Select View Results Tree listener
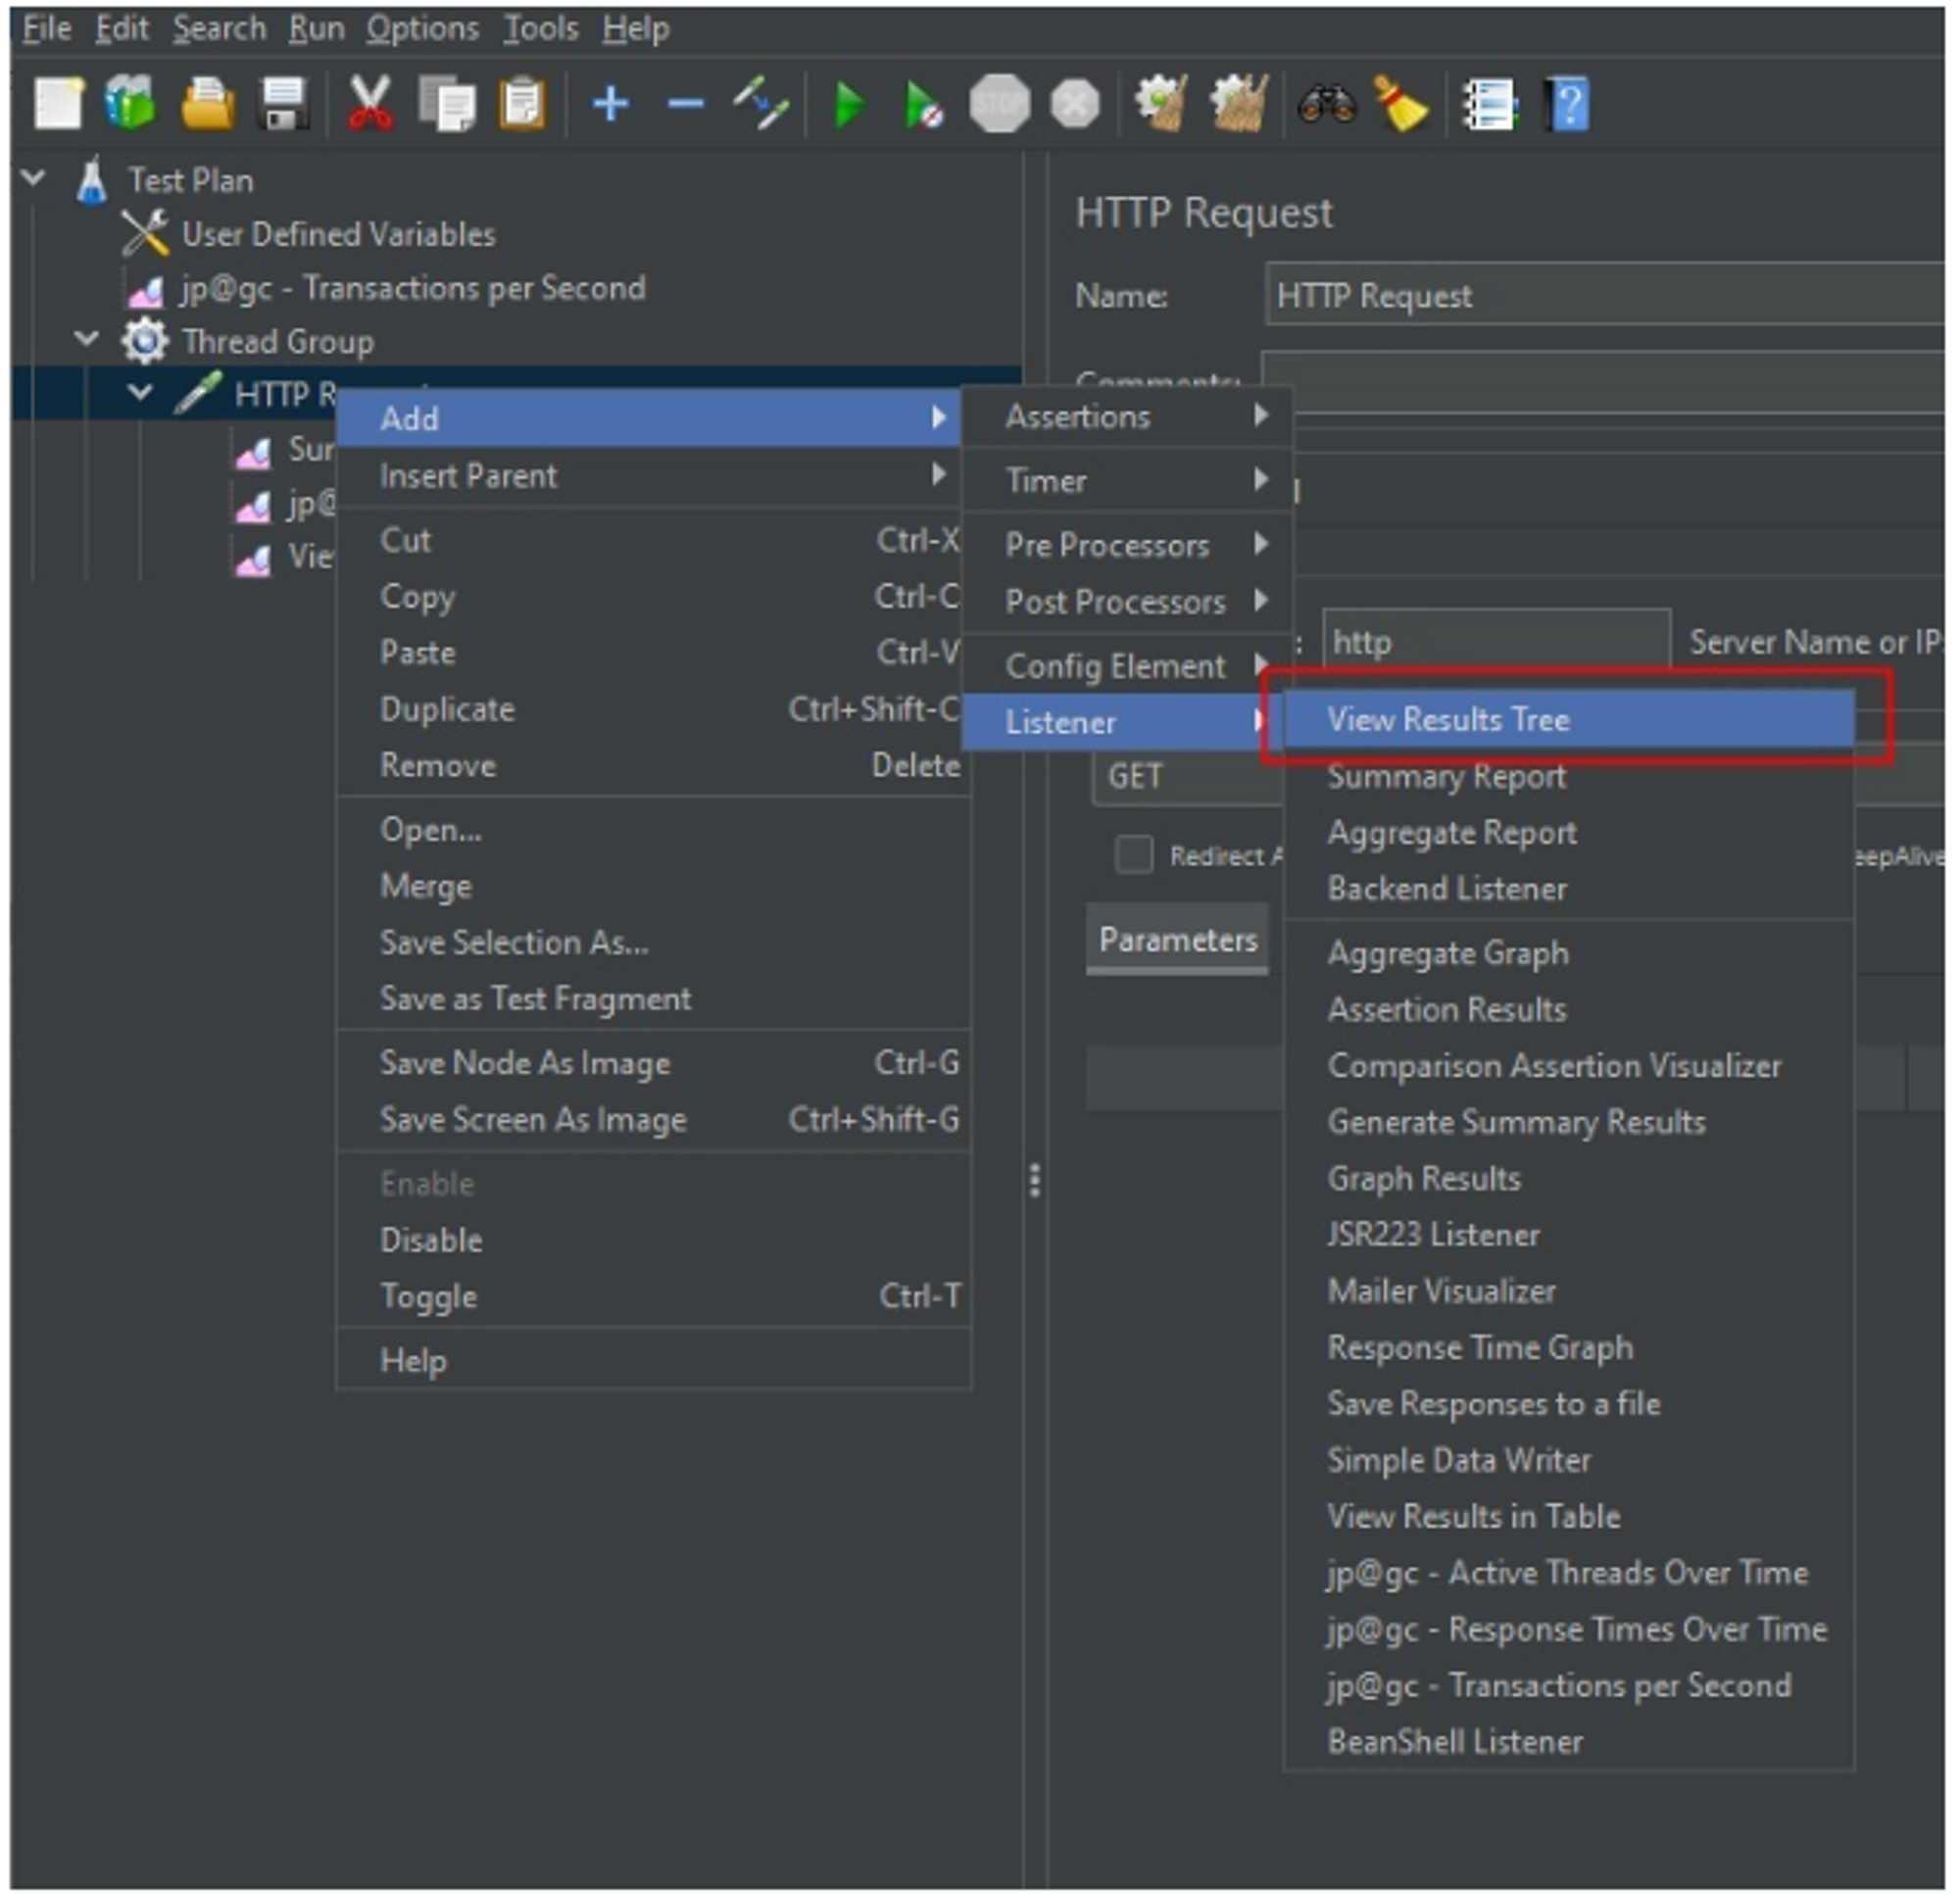The height and width of the screenshot is (1895, 1960). (1447, 719)
